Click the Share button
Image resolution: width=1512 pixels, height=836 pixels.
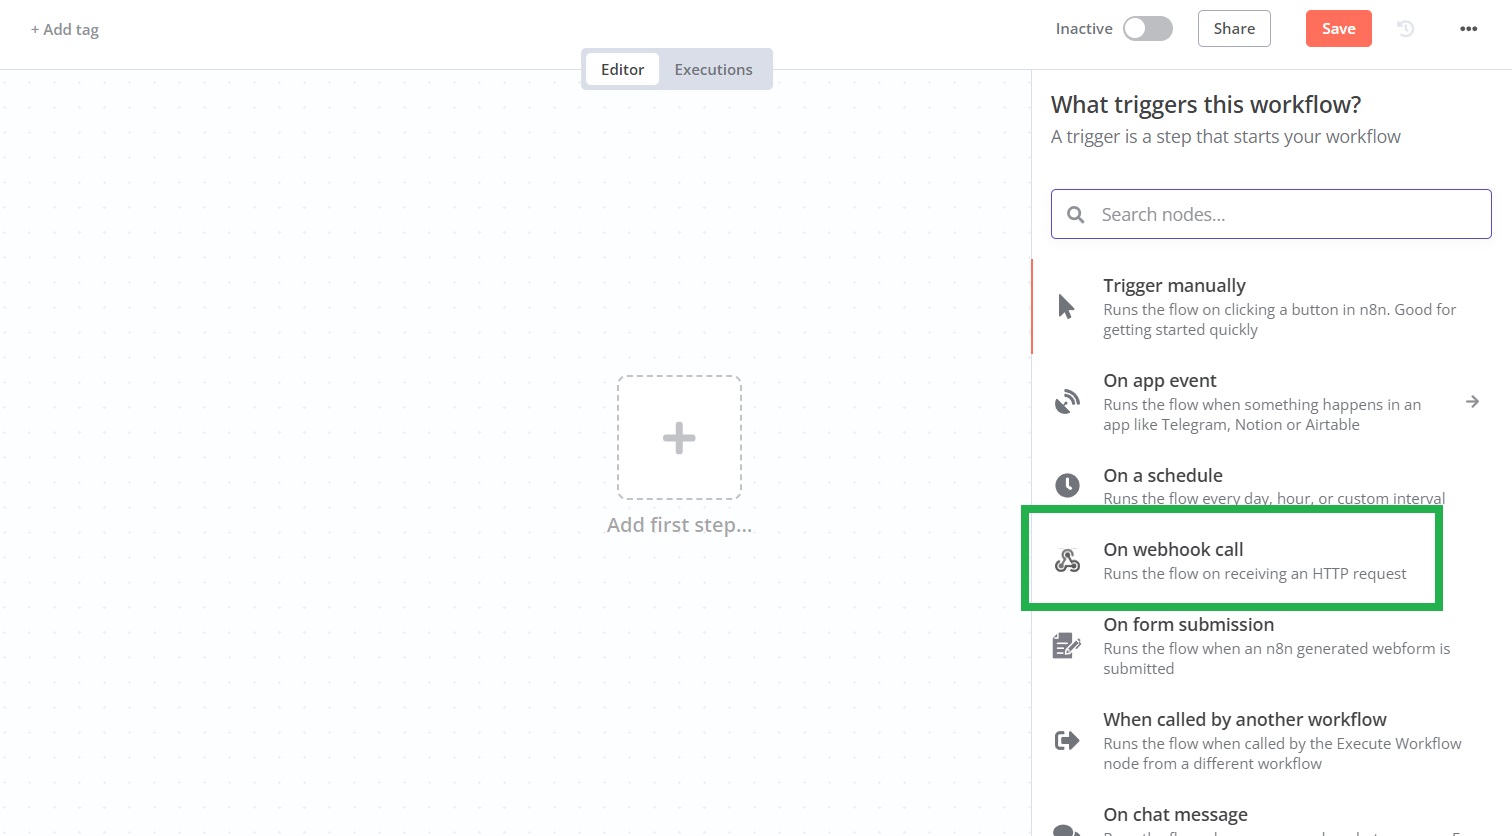[1234, 29]
